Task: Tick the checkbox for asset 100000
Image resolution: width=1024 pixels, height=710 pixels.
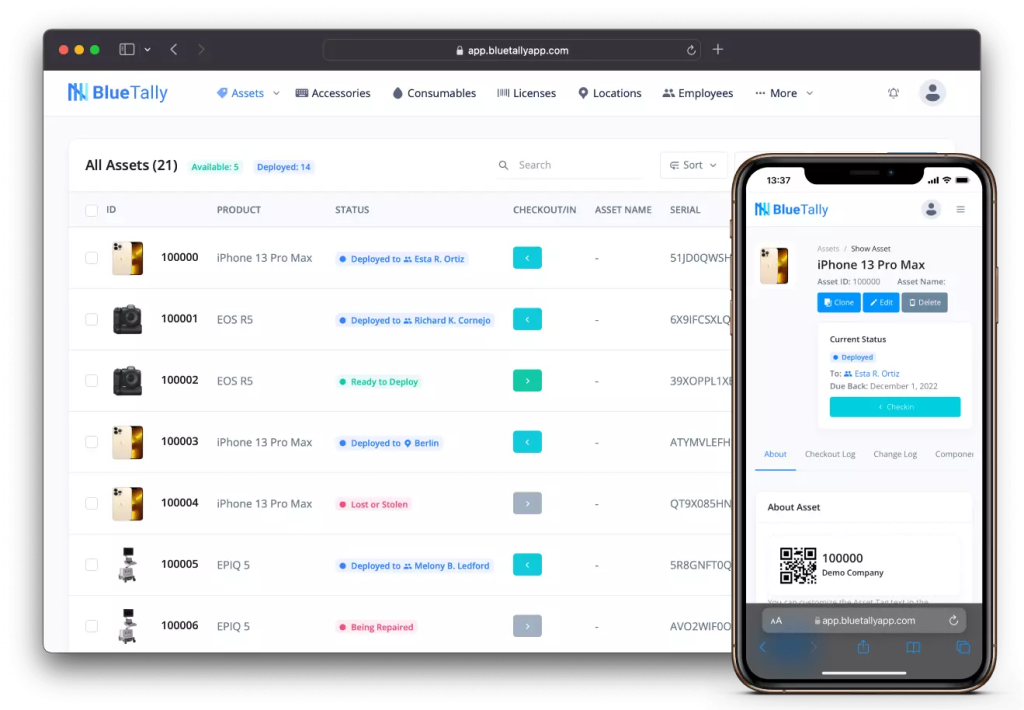Action: (91, 258)
